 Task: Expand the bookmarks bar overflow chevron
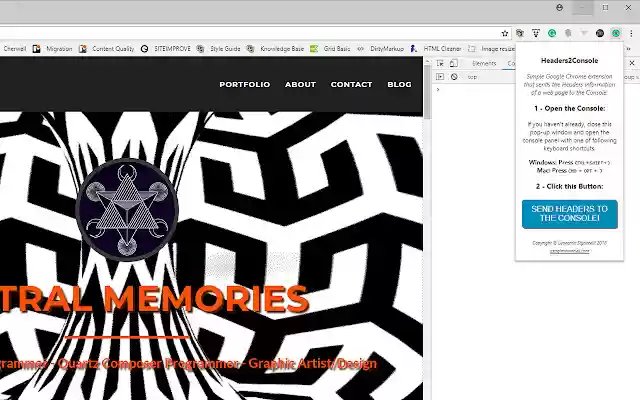[629, 49]
